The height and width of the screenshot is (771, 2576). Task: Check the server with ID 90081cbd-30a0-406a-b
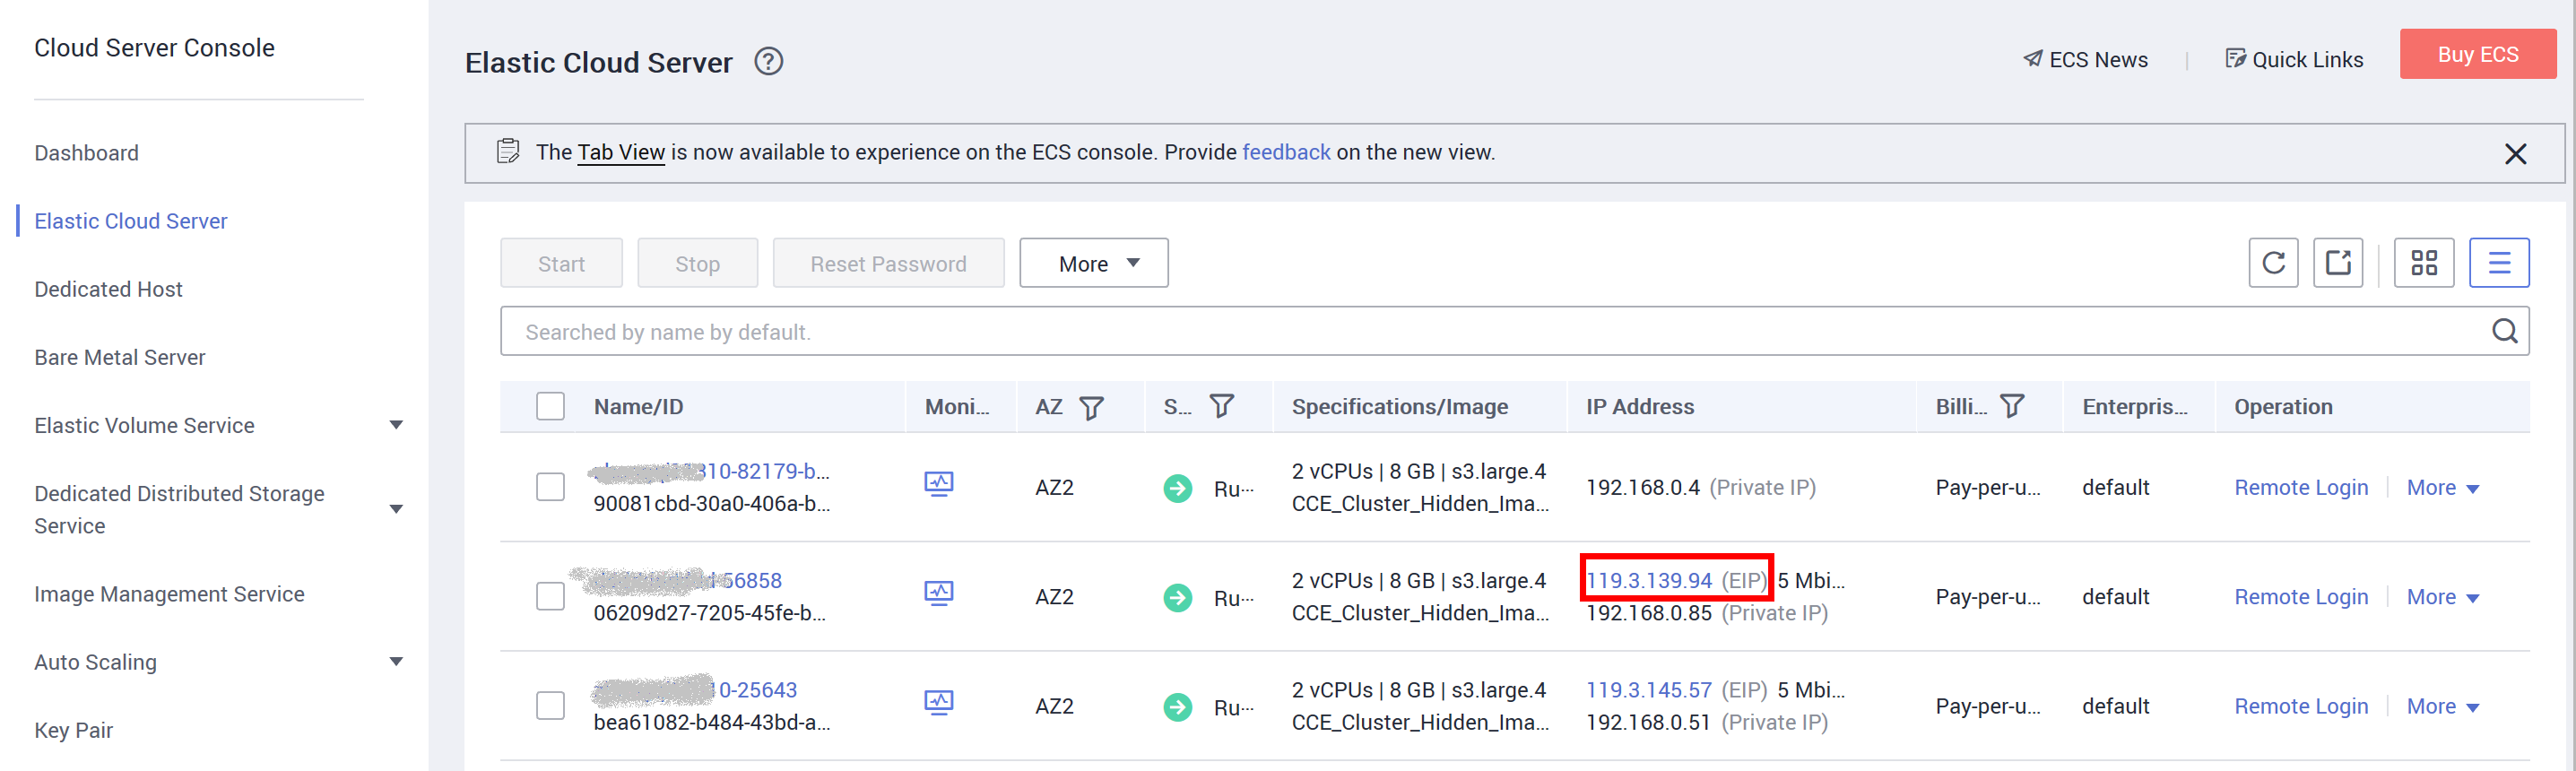point(550,487)
